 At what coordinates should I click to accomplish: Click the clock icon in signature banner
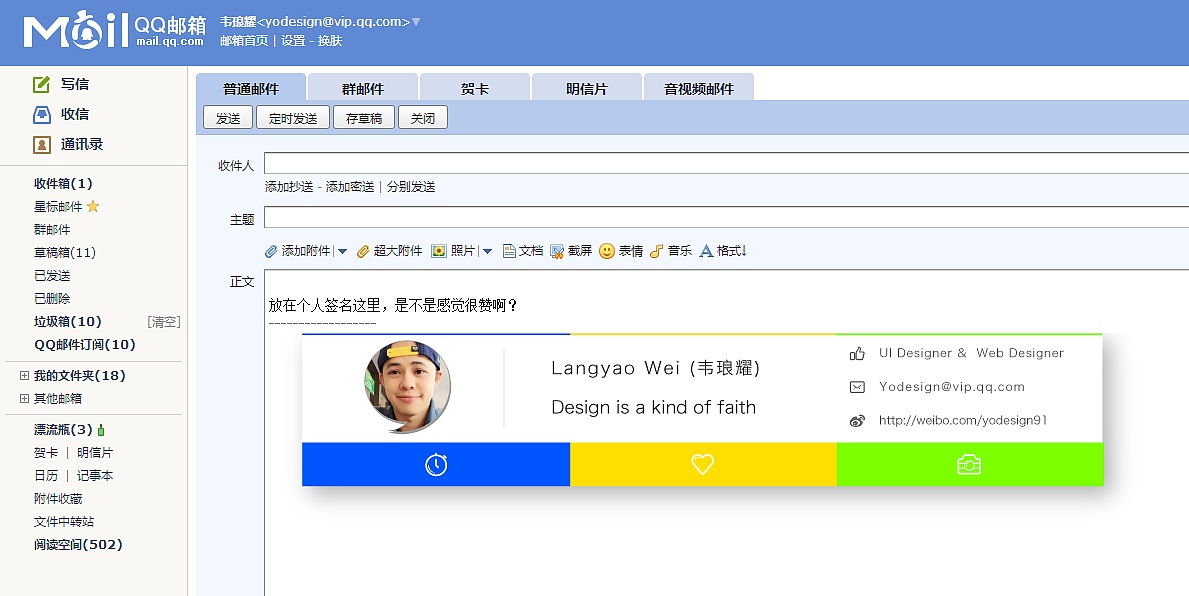(435, 464)
